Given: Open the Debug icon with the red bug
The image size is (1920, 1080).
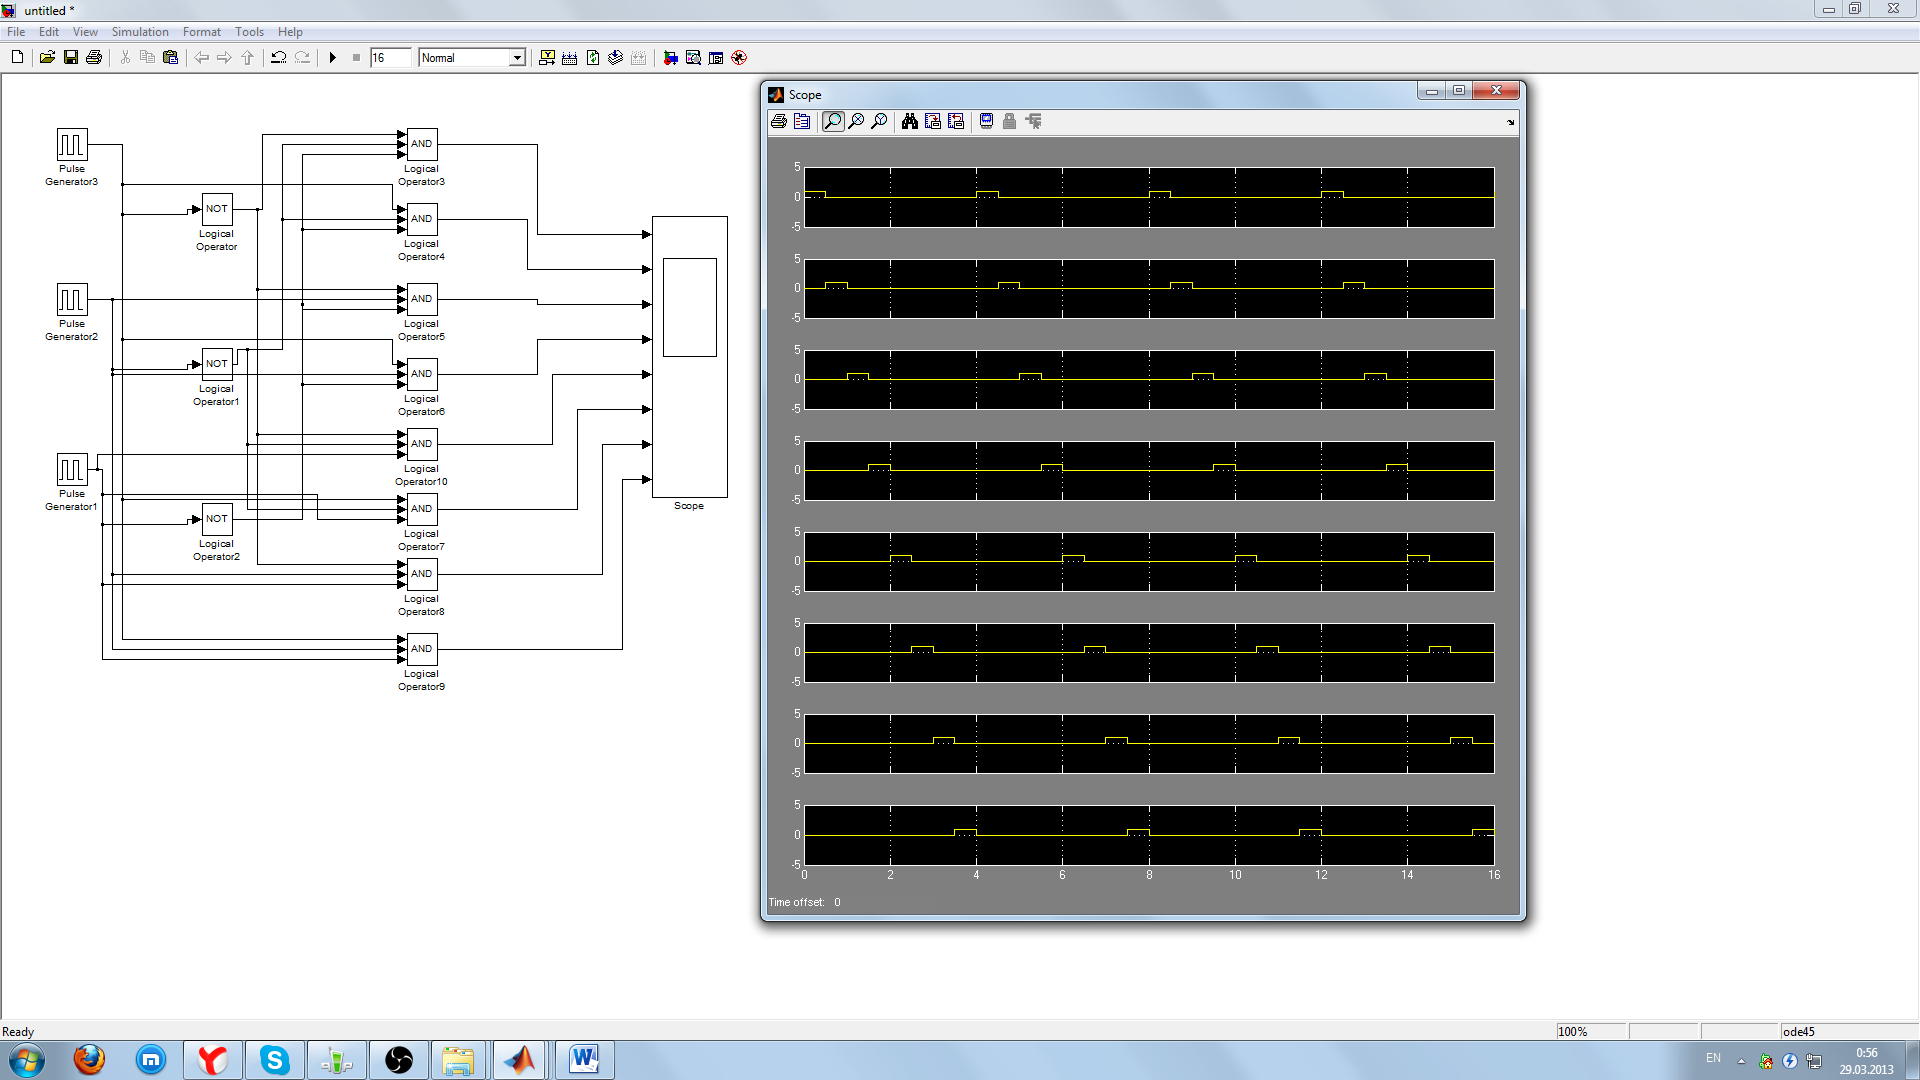Looking at the screenshot, I should pos(739,58).
